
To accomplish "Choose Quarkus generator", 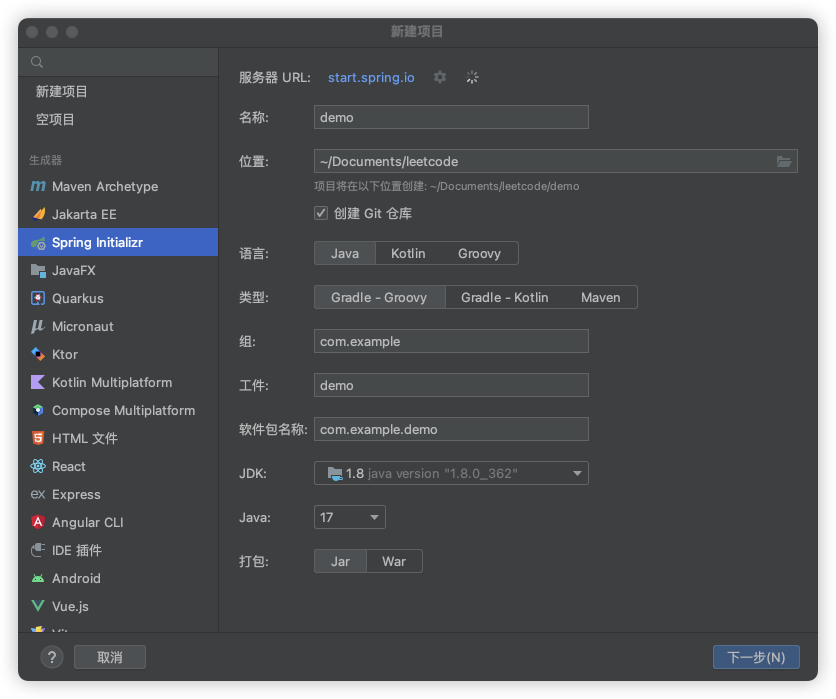I will pos(118,299).
